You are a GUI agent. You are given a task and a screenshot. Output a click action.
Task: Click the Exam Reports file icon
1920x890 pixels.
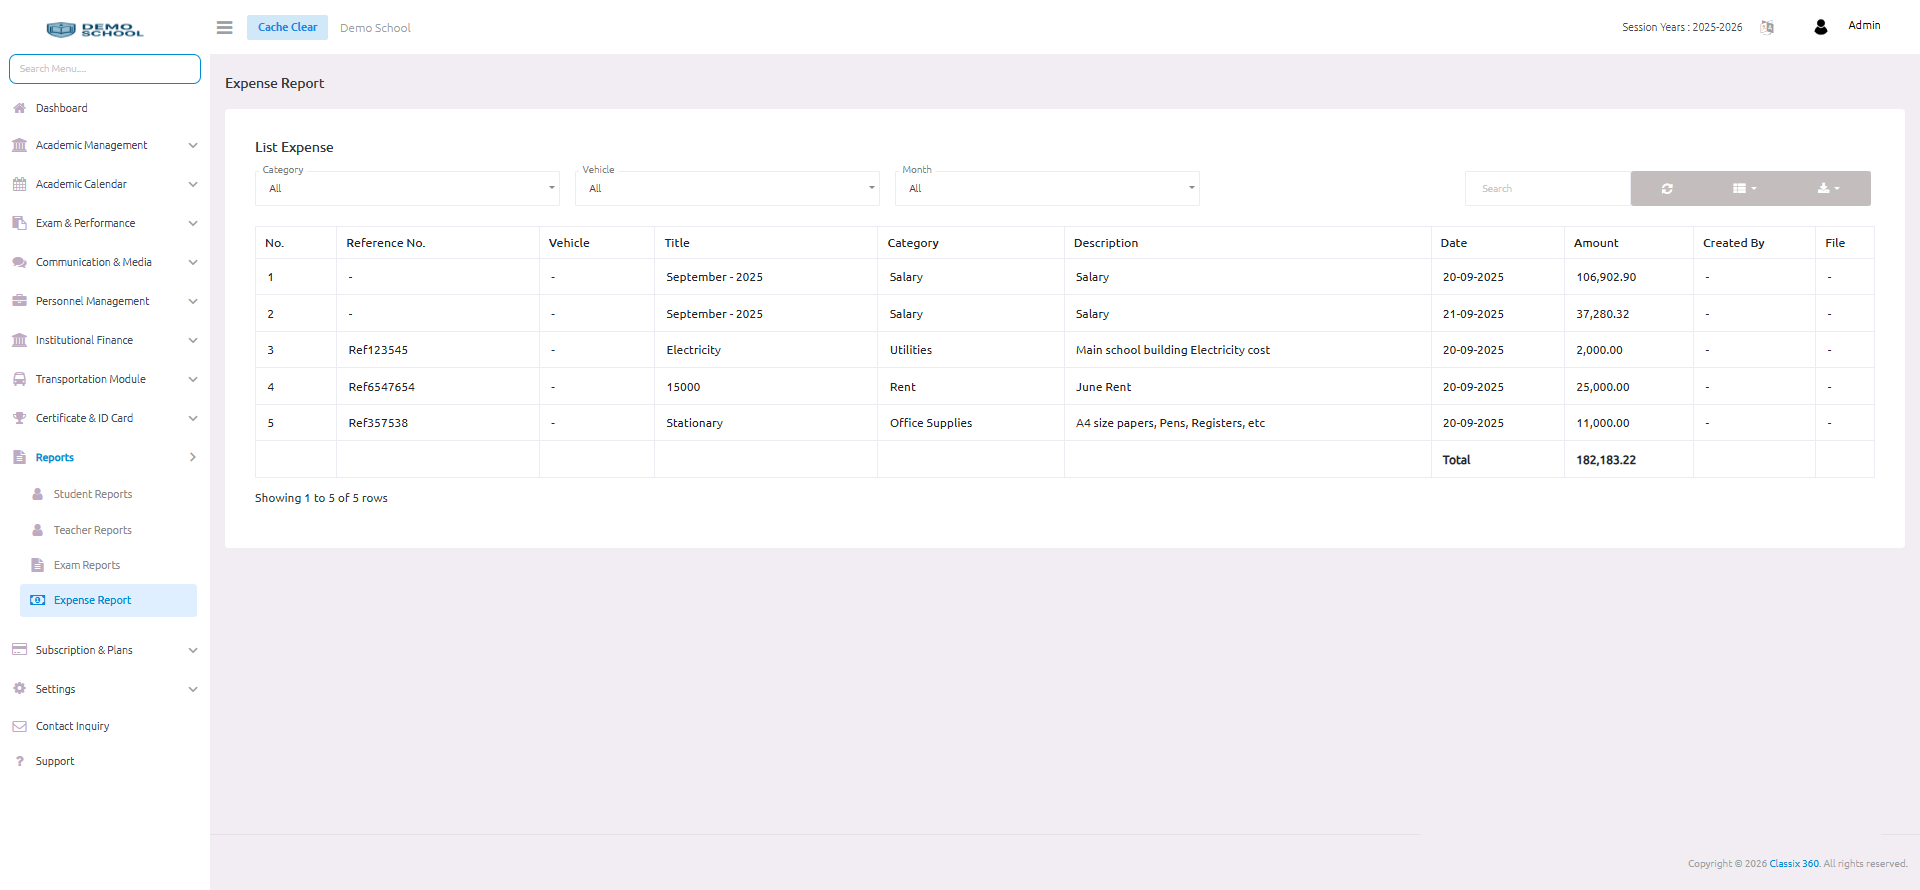pyautogui.click(x=37, y=565)
